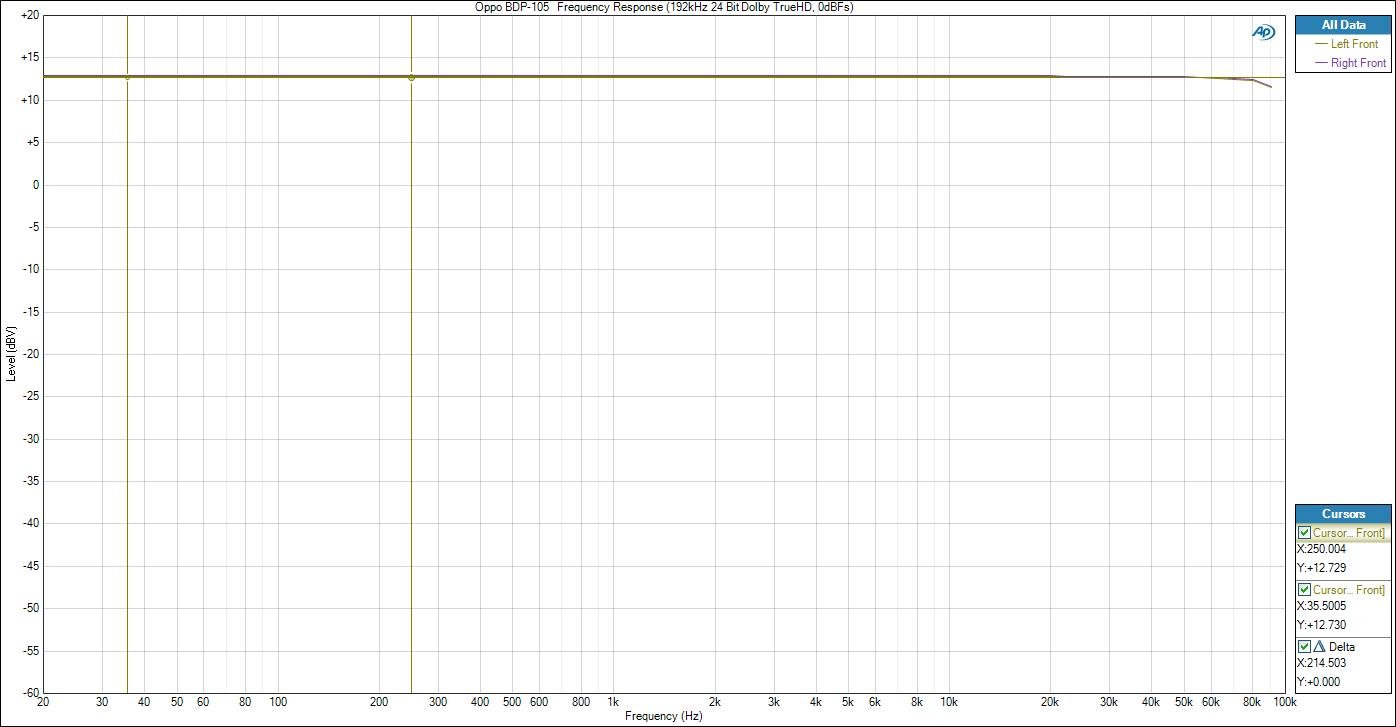Image resolution: width=1396 pixels, height=727 pixels.
Task: Uncheck the 35.5005 Hz cursor checkbox
Action: (x=1304, y=590)
